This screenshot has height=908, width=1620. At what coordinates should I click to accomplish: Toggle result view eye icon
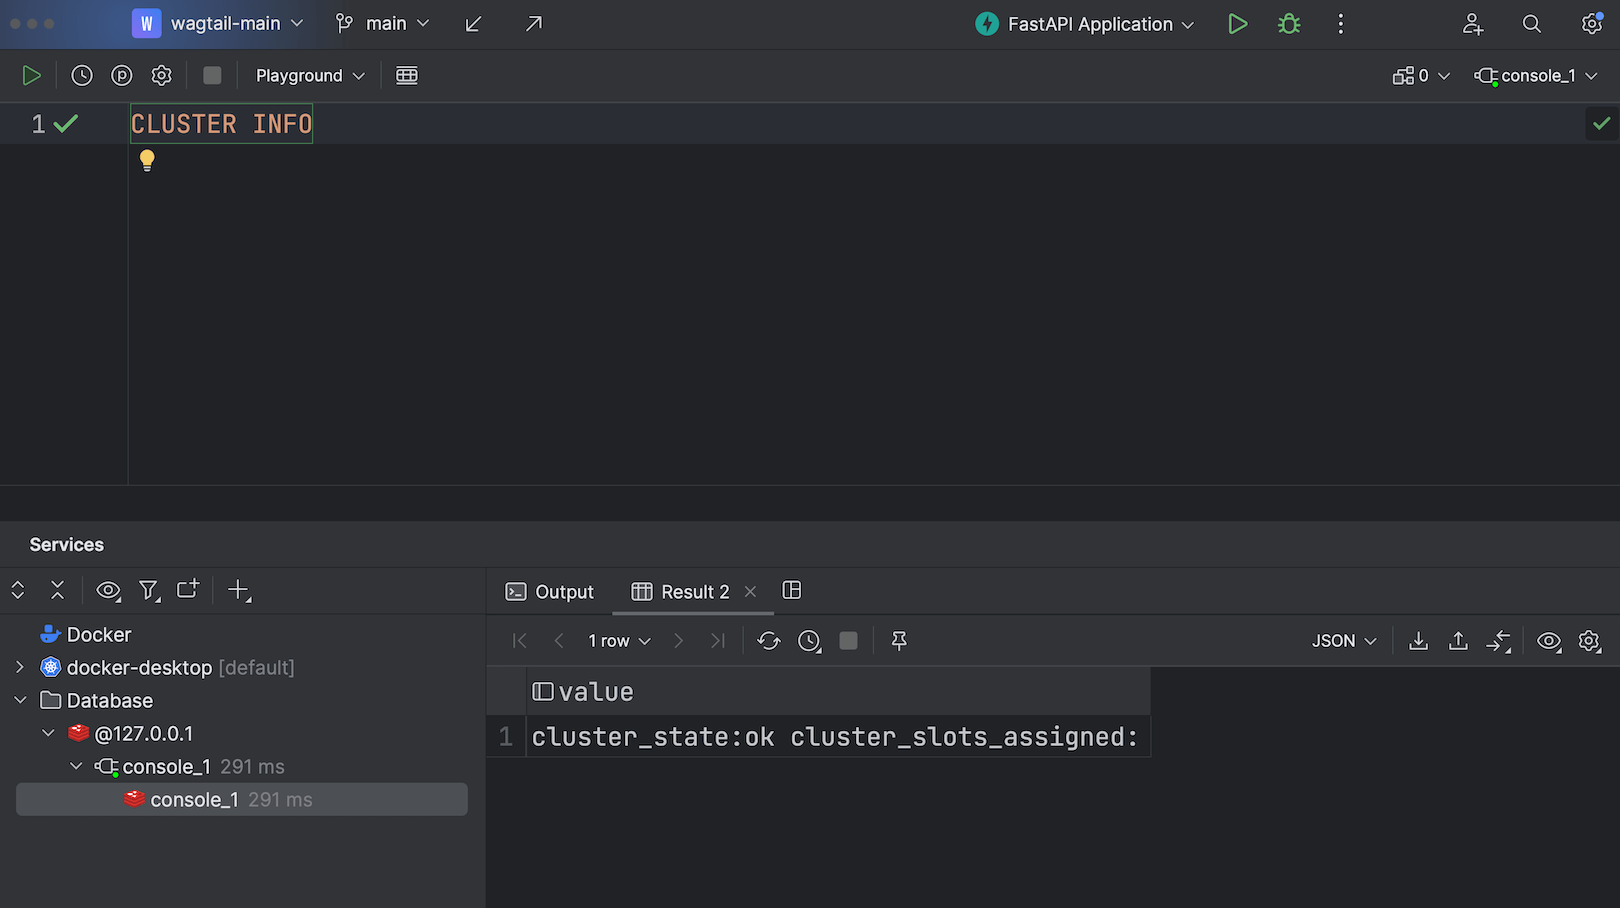pyautogui.click(x=1548, y=641)
